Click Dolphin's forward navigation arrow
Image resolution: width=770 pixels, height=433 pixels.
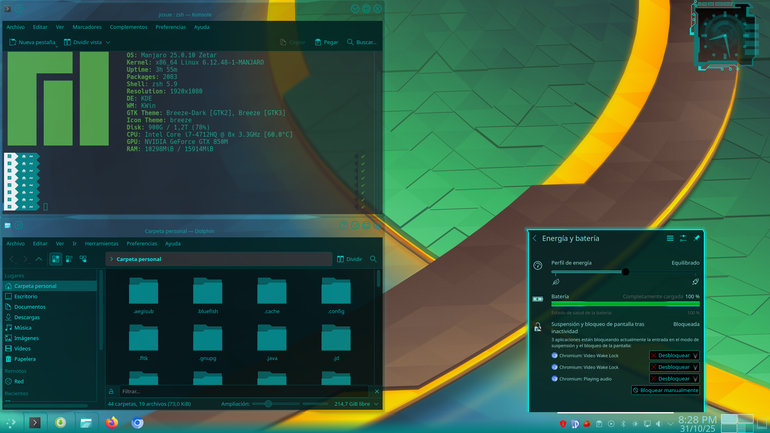26,259
